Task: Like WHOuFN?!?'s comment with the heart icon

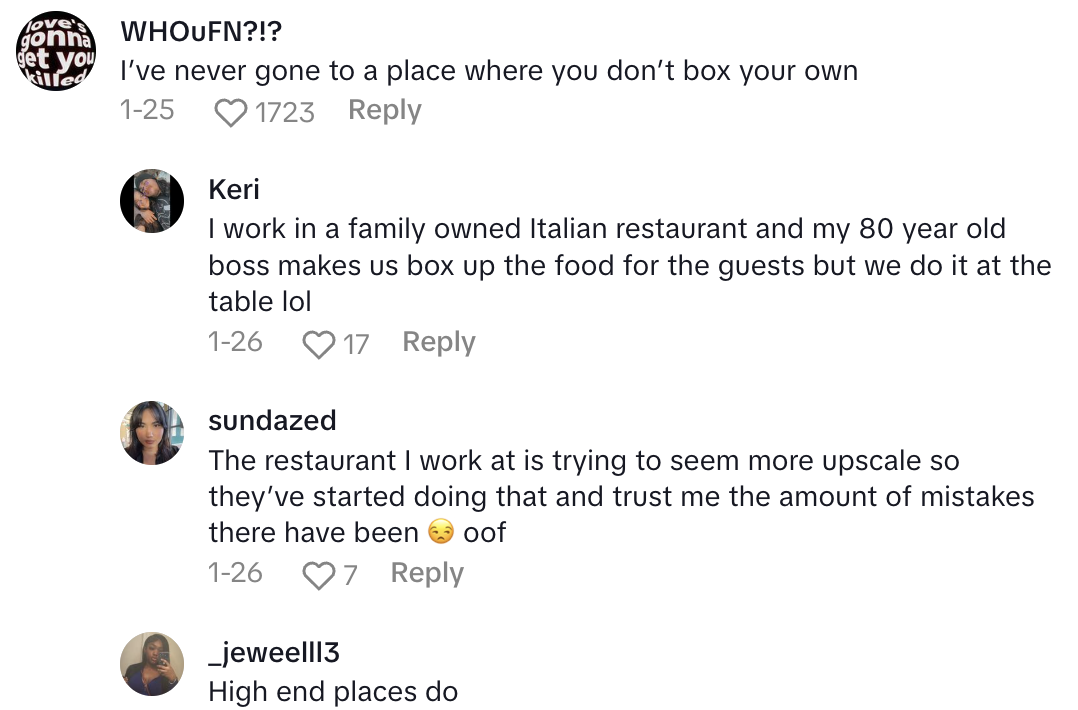Action: click(231, 111)
